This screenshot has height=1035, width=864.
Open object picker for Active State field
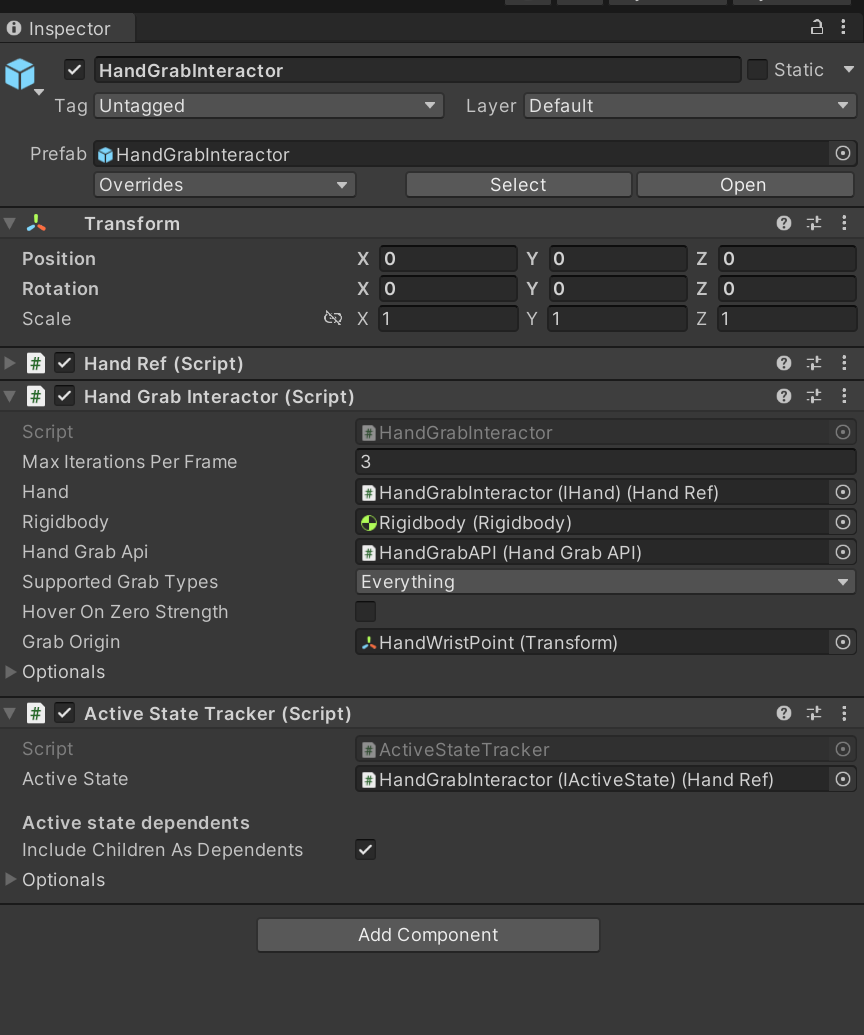click(x=843, y=780)
